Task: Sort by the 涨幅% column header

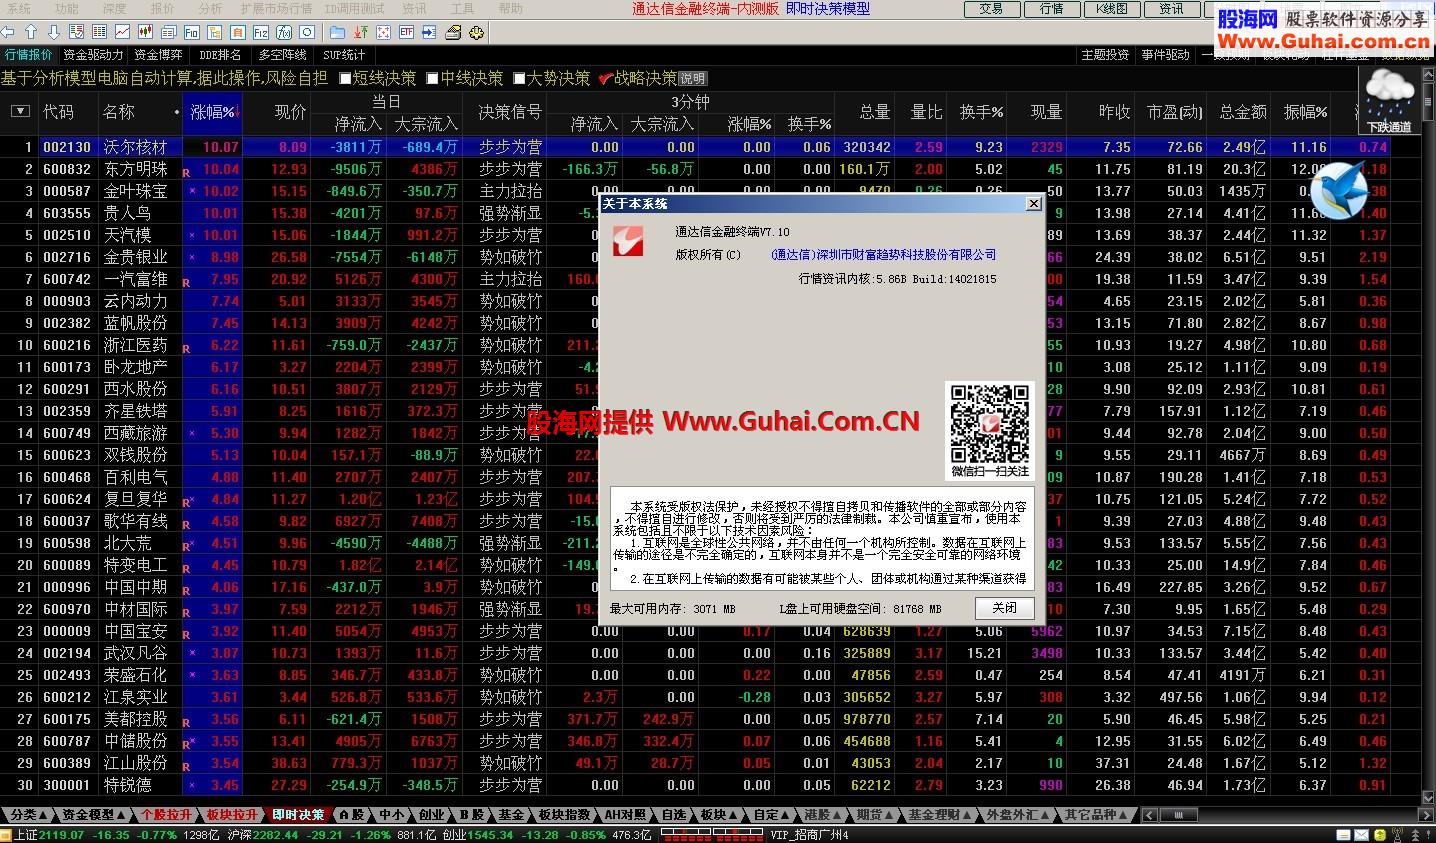Action: (213, 113)
